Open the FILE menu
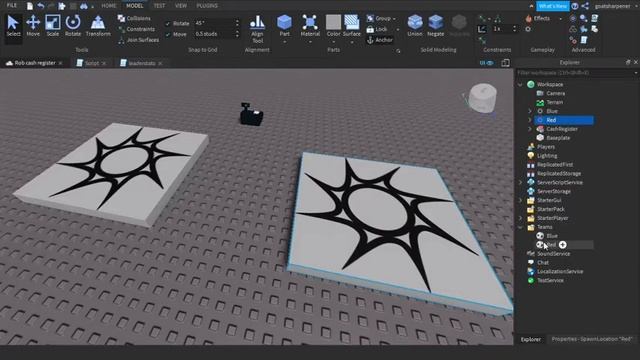 point(12,6)
